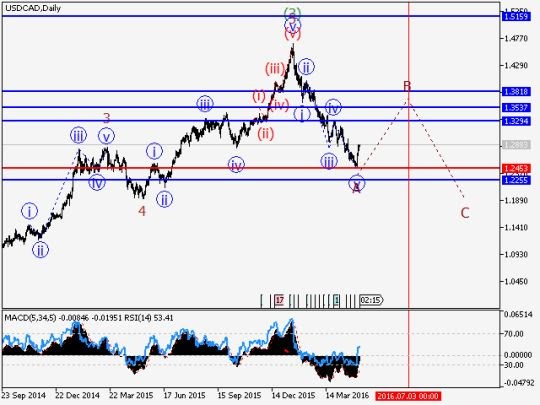The height and width of the screenshot is (405, 540).
Task: Select the circled v above wave A
Action: pyautogui.click(x=357, y=182)
